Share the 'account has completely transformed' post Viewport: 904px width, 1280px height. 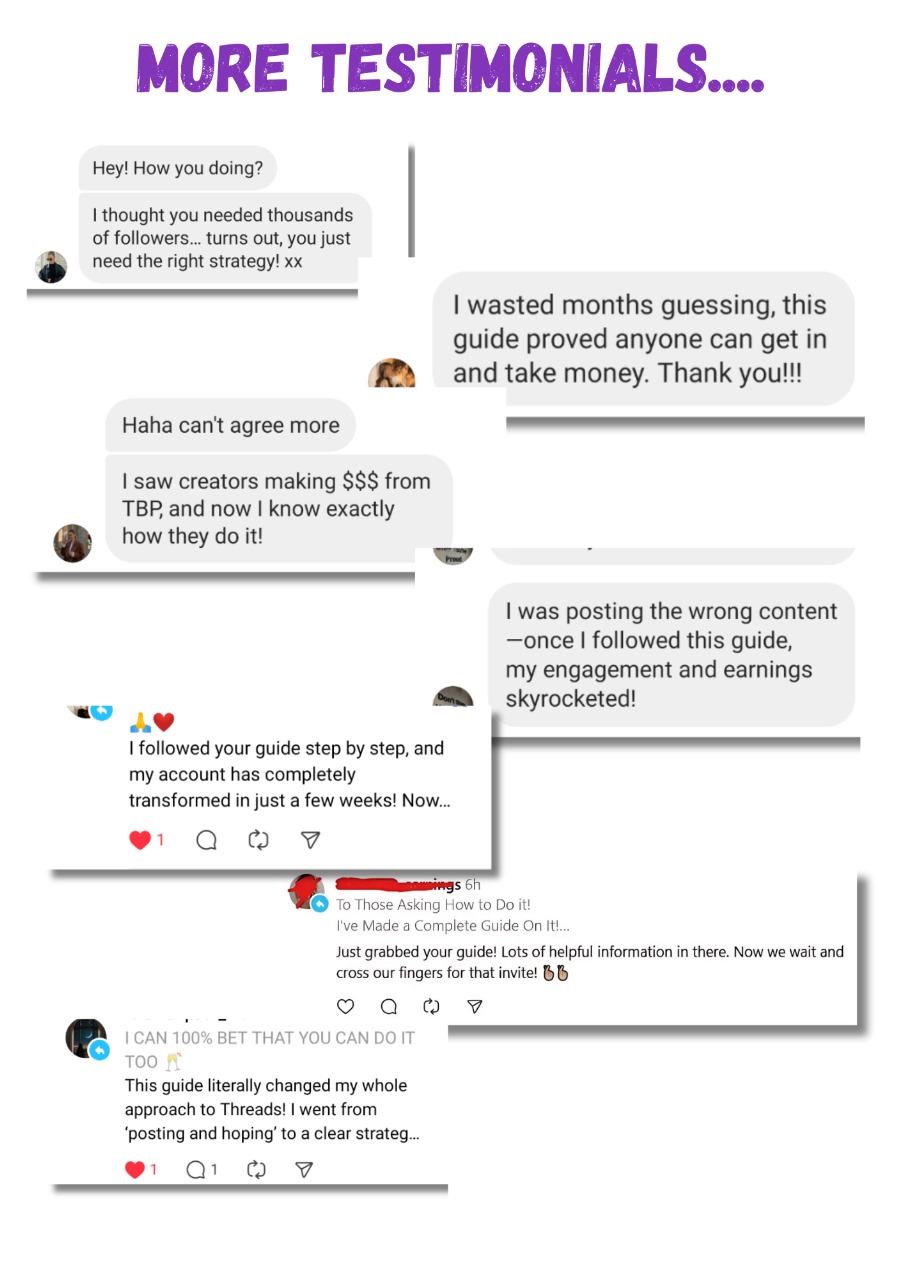311,840
